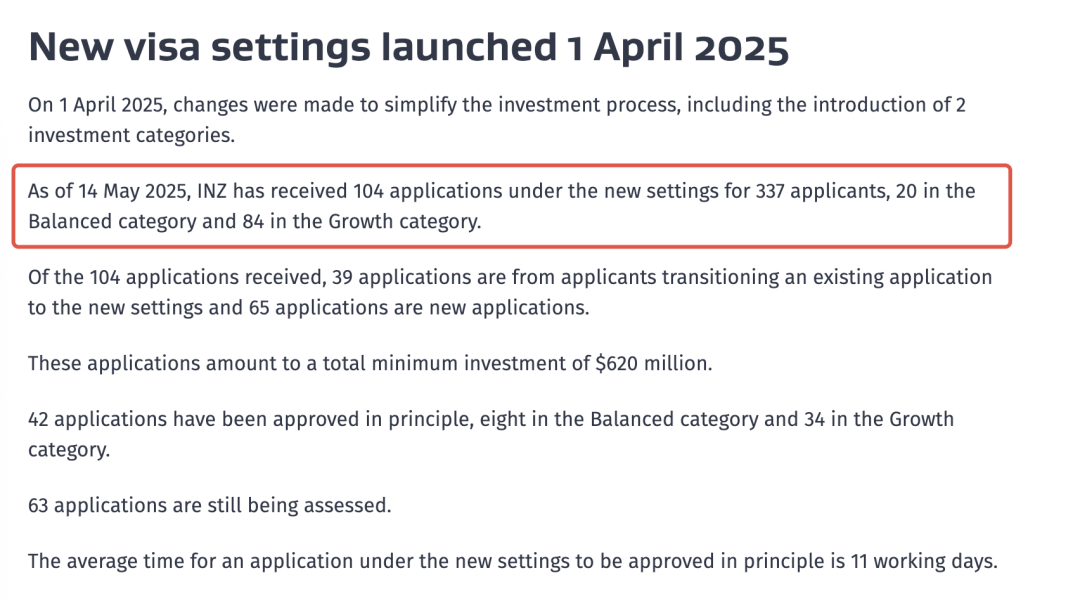Click the words 'Growth category.' in highlighted box
The height and width of the screenshot is (606, 1080).
[404, 222]
